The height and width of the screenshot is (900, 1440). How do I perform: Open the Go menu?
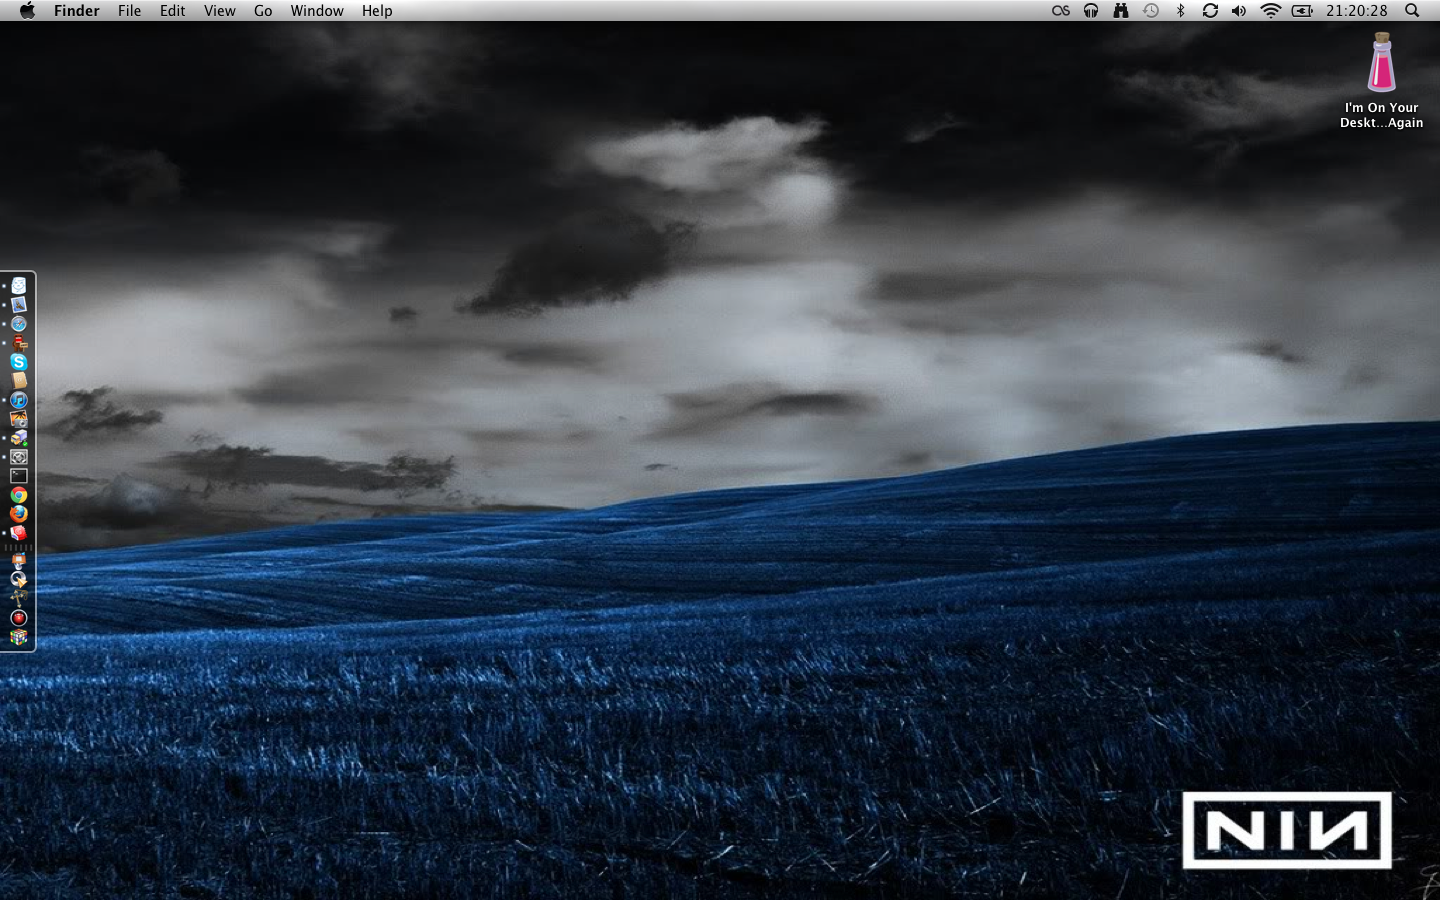pyautogui.click(x=263, y=11)
